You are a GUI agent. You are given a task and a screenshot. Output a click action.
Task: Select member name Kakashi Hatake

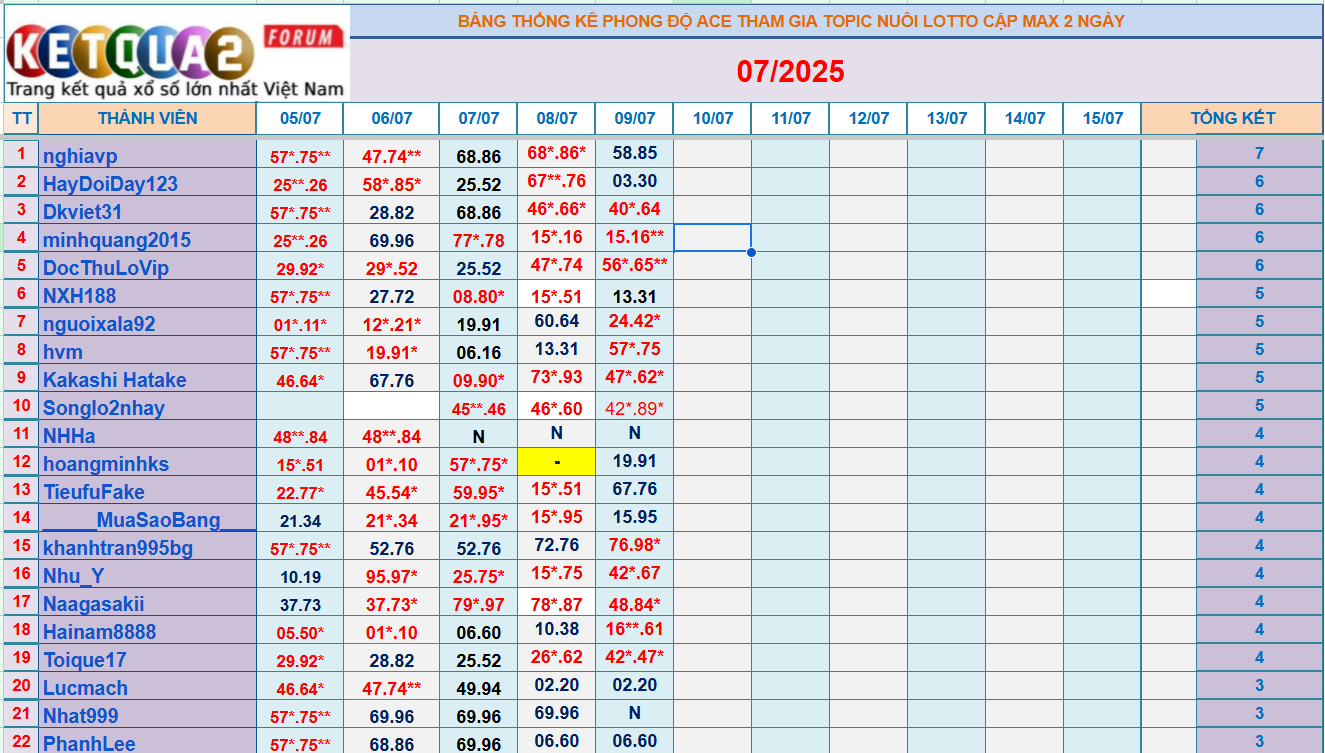pos(114,380)
